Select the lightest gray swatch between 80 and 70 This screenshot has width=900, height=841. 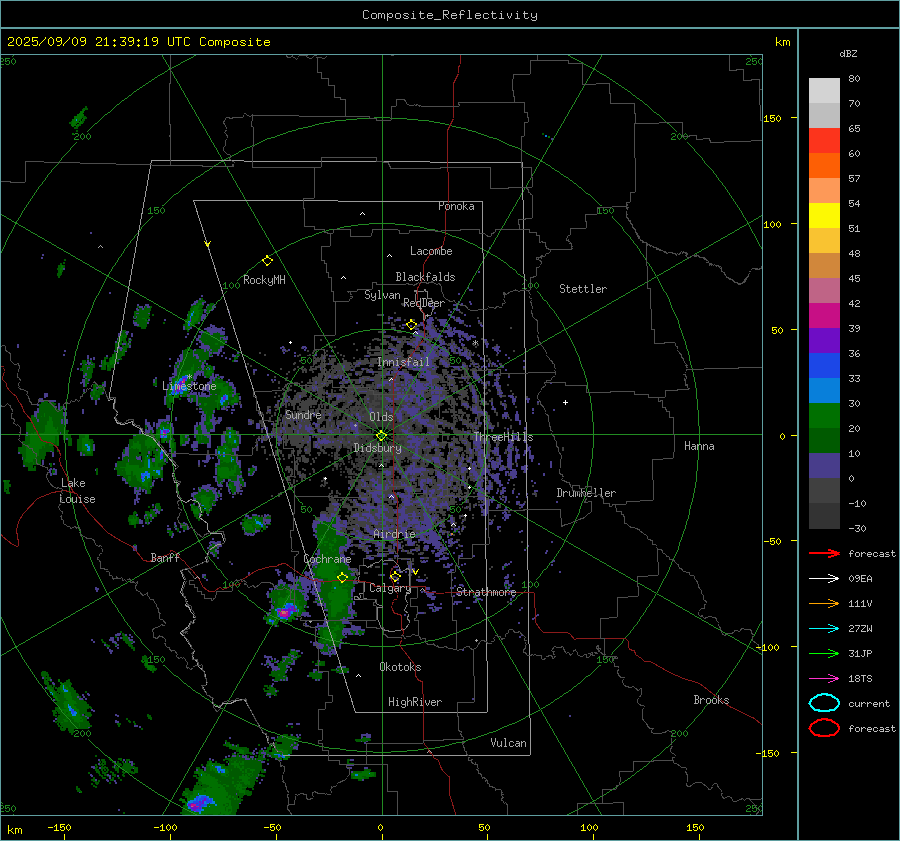[824, 90]
